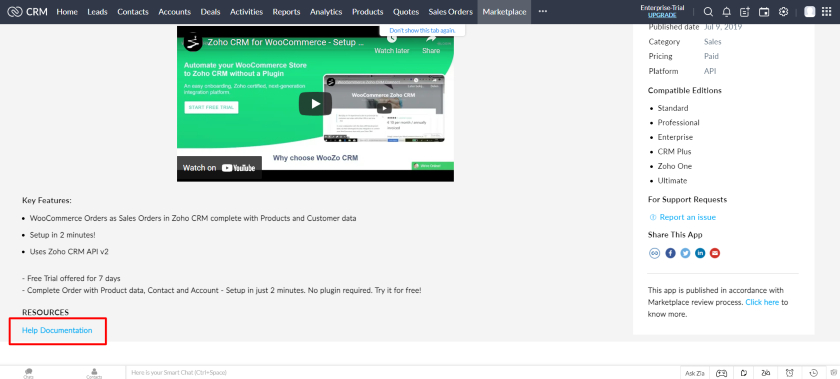This screenshot has height=379, width=840.
Task: Click the Zoho One edition text
Action: (x=674, y=166)
